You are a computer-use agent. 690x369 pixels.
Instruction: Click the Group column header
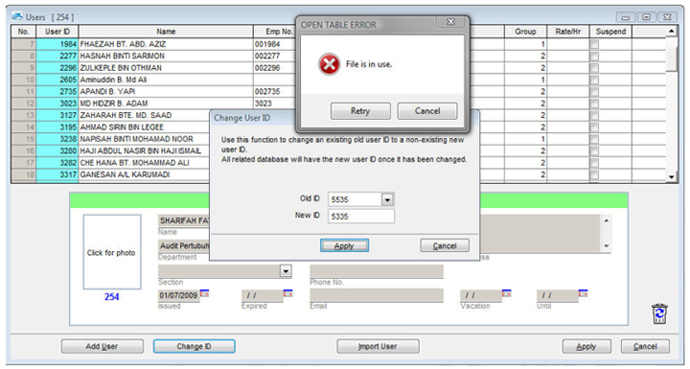[525, 32]
